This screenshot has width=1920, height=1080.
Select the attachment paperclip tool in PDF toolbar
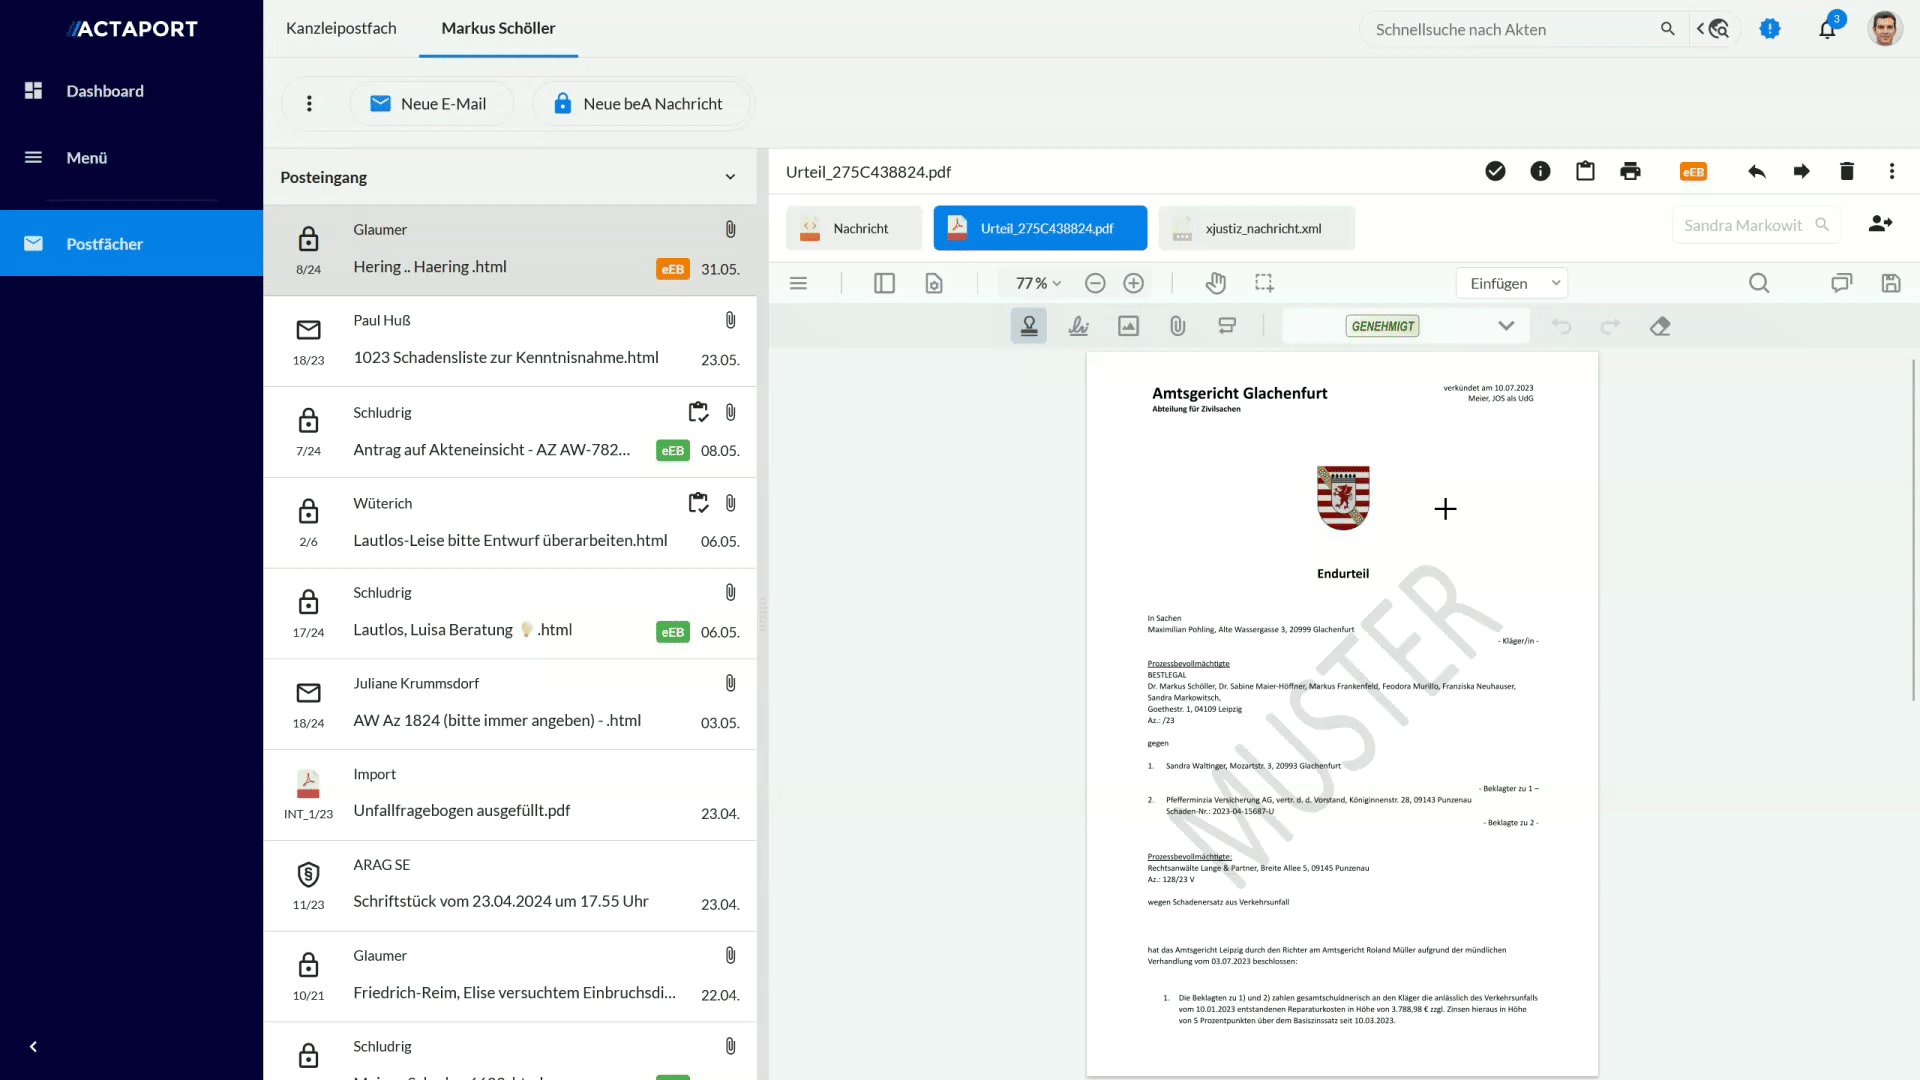click(x=1177, y=326)
